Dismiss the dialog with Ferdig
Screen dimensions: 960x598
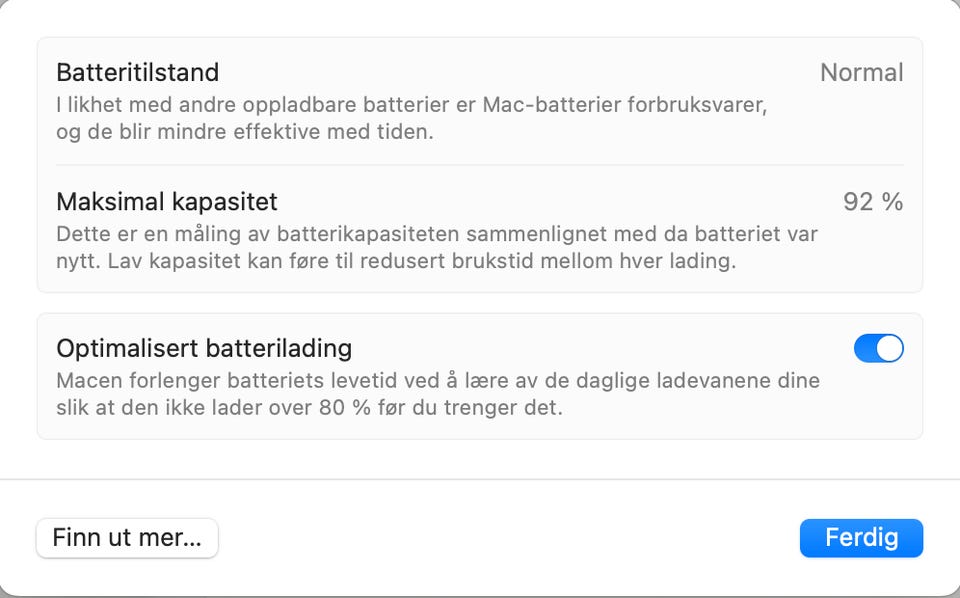(x=860, y=537)
